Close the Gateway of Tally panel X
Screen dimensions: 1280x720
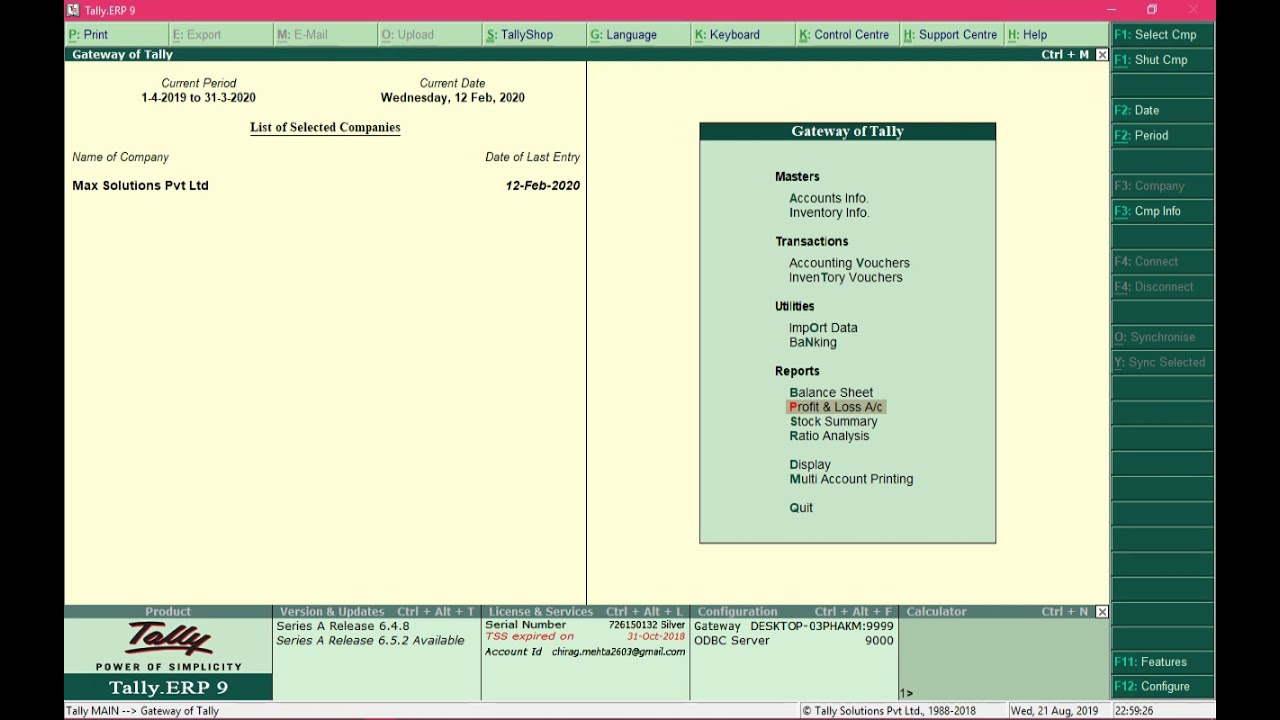(1102, 55)
